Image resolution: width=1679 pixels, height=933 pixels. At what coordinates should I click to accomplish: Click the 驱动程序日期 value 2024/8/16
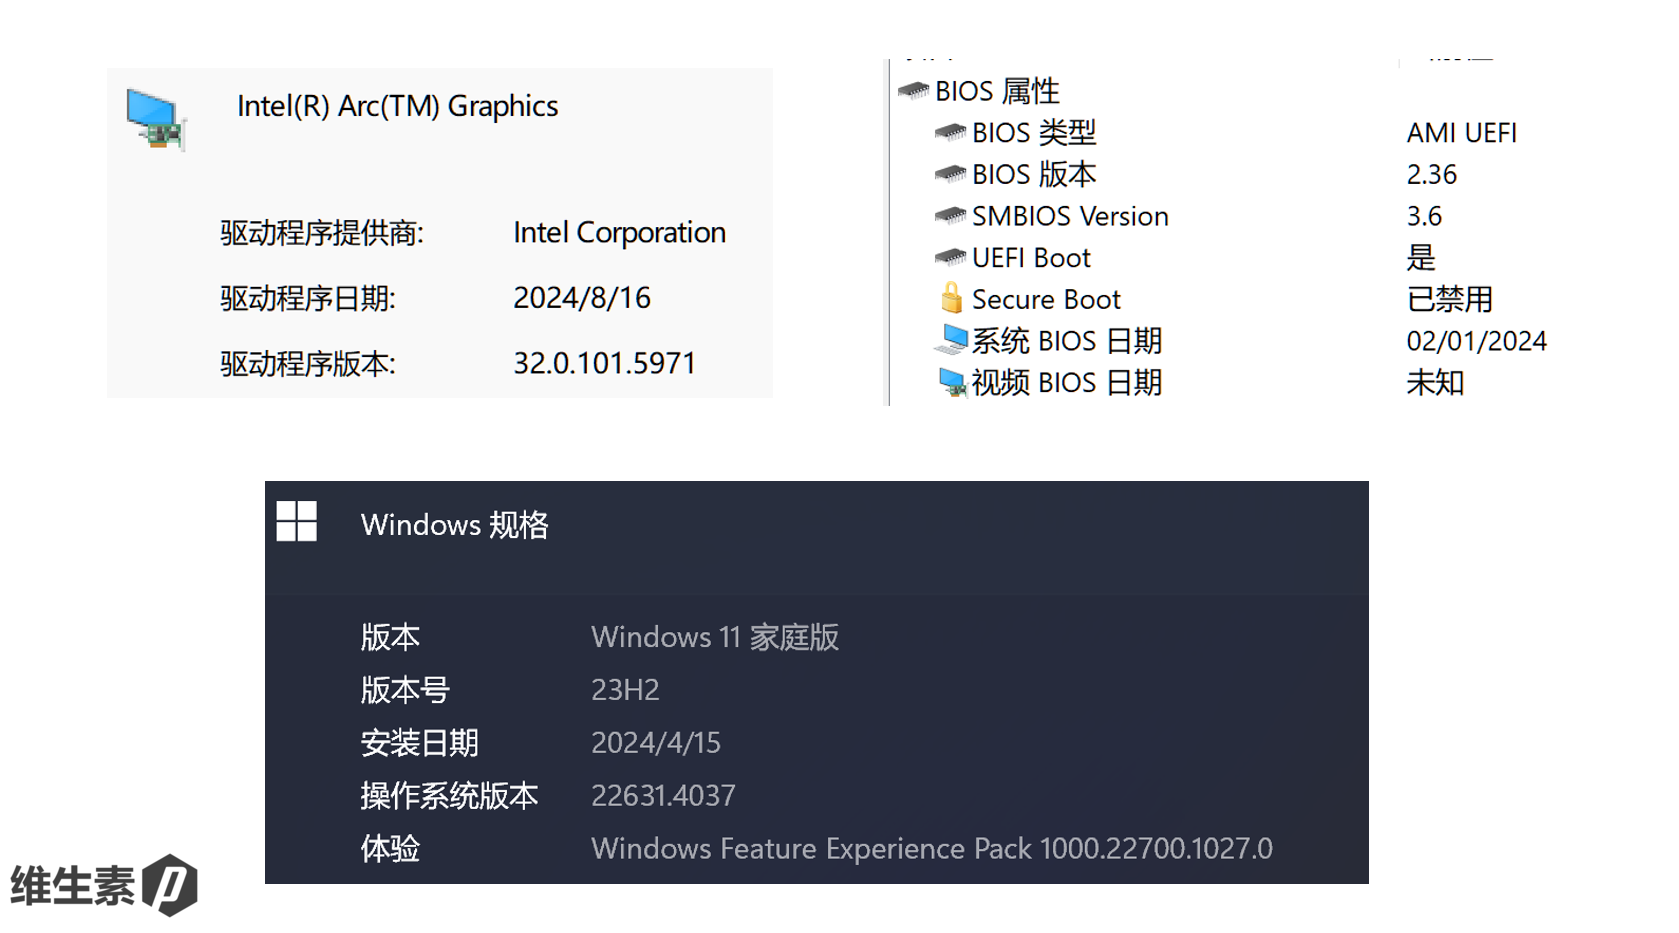tap(581, 298)
